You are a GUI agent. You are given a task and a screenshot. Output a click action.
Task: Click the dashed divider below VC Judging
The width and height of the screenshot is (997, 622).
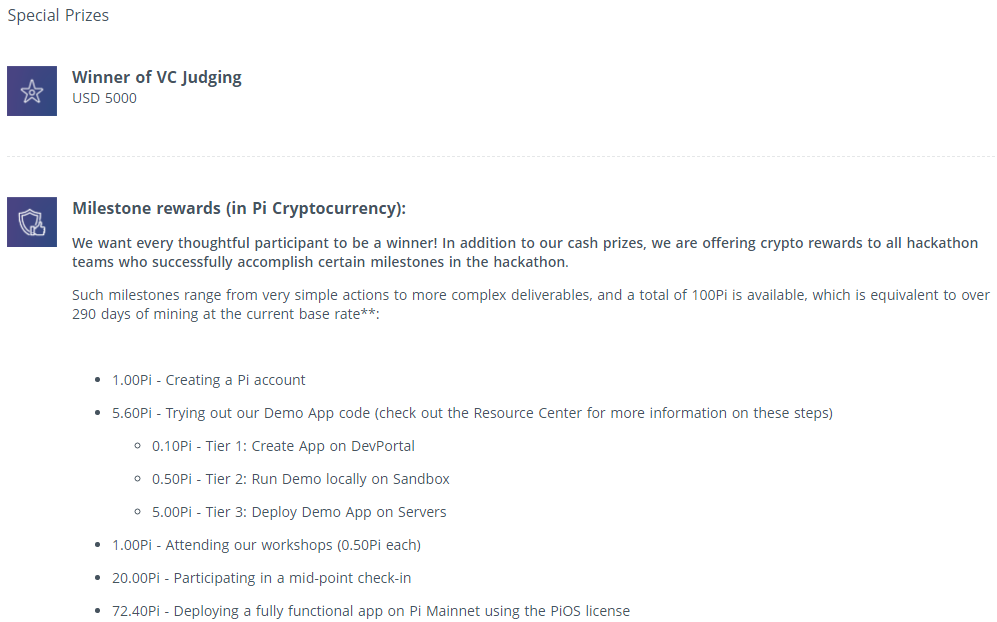coord(501,156)
